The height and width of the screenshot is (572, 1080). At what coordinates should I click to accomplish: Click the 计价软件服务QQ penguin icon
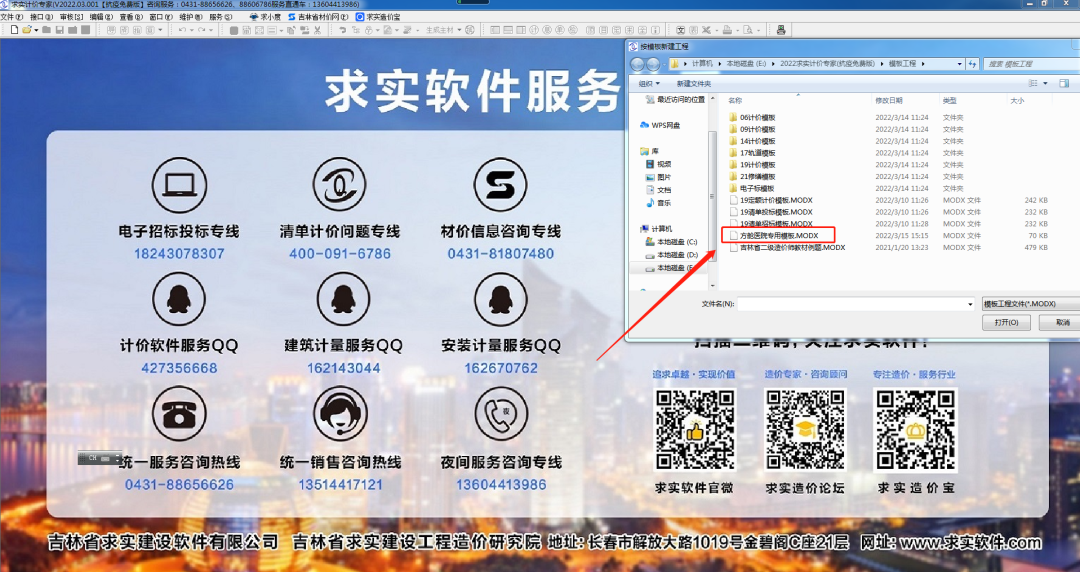178,299
